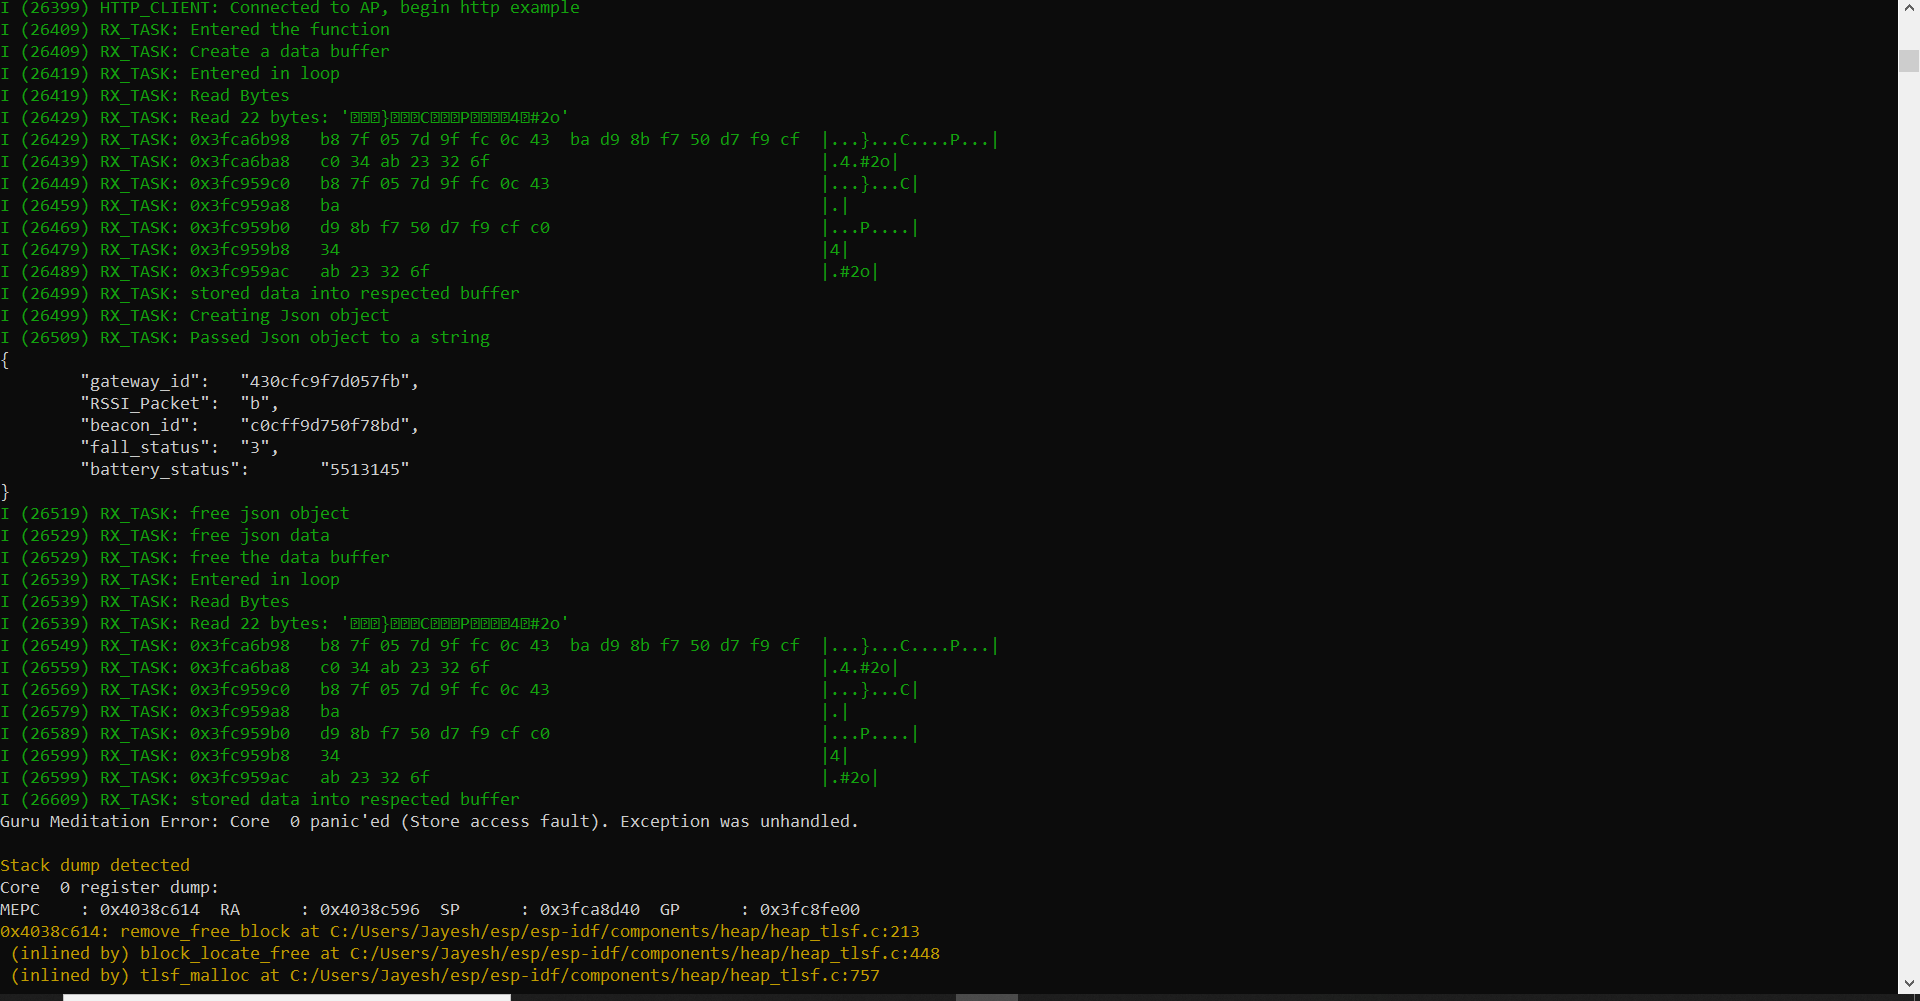Click the "Entered the function" log line

195,29
